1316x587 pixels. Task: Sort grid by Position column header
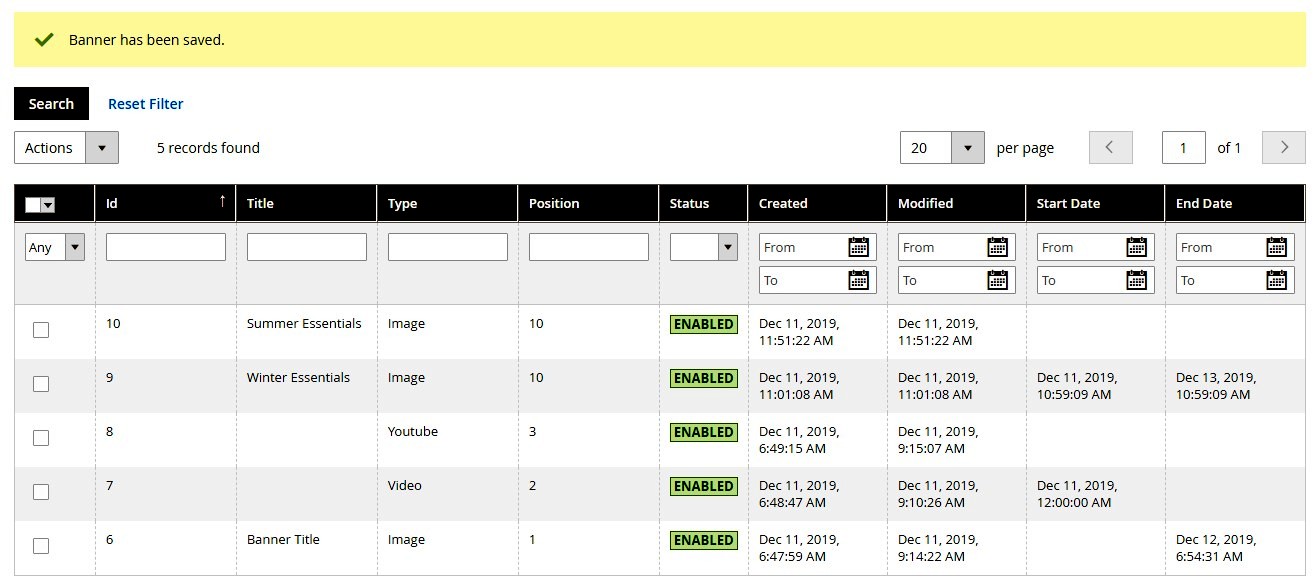pos(554,203)
